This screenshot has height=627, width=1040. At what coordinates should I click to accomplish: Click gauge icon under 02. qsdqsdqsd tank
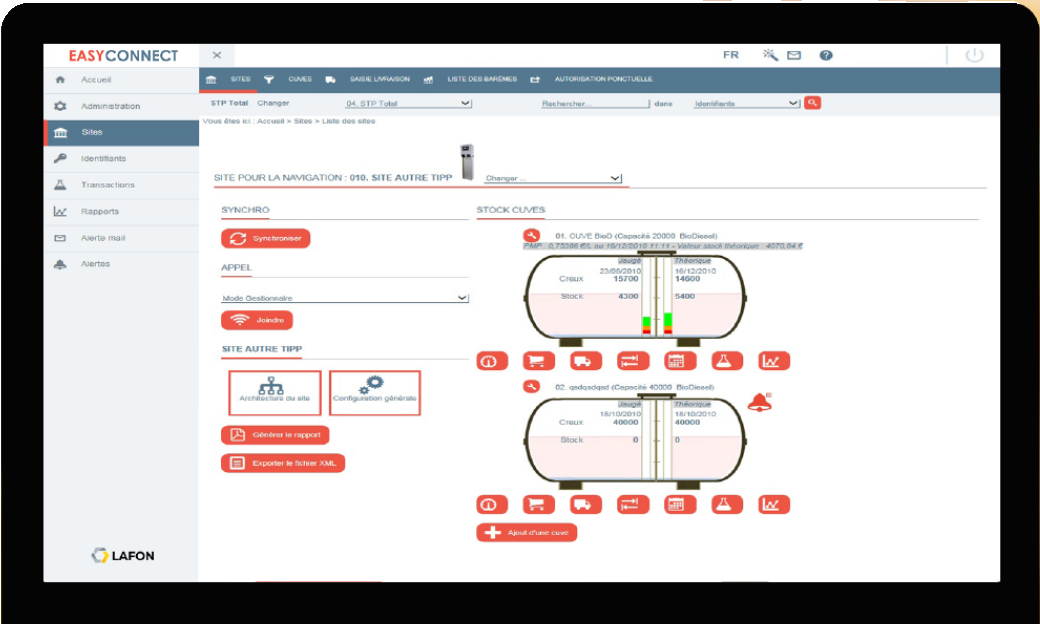pyautogui.click(x=492, y=505)
